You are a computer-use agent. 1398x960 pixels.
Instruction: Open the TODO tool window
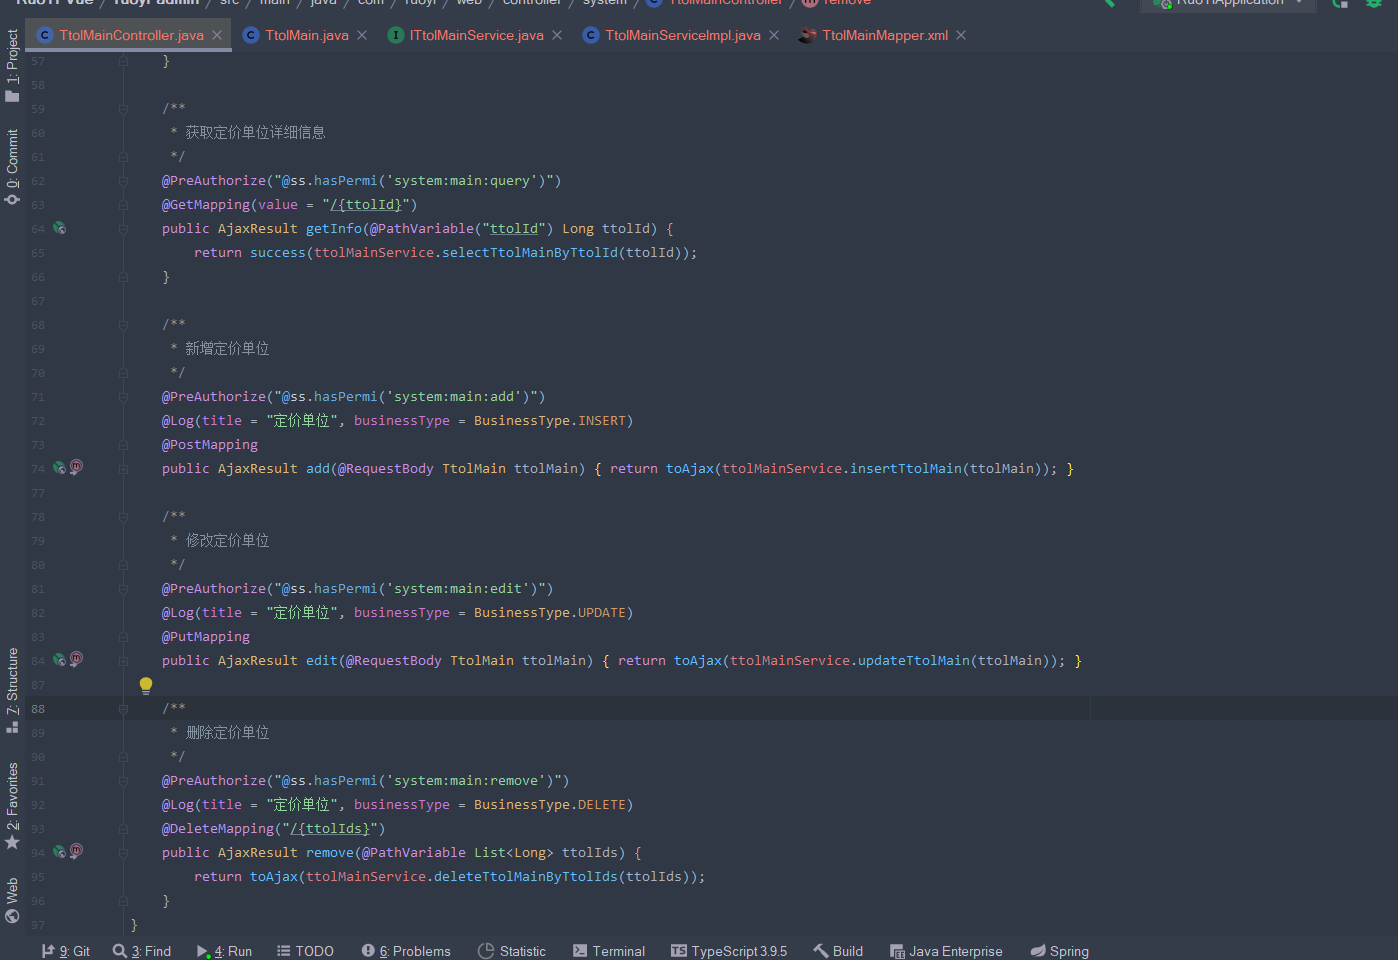coord(305,951)
